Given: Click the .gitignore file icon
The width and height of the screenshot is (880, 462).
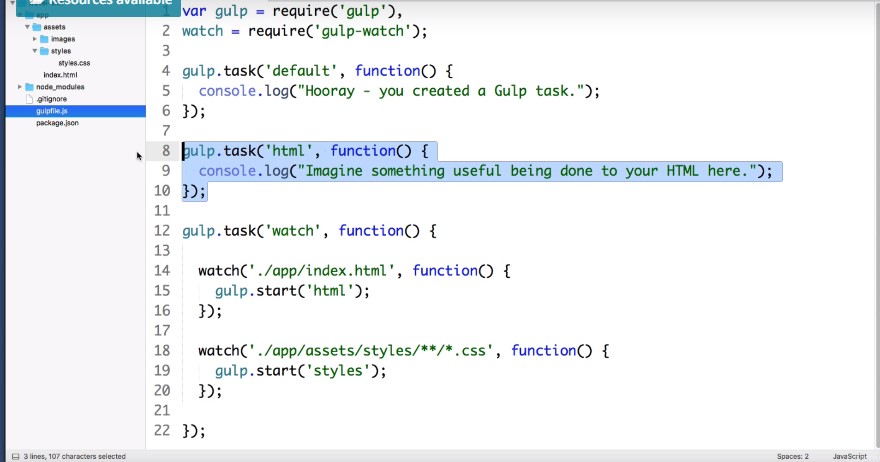Looking at the screenshot, I should [29, 99].
